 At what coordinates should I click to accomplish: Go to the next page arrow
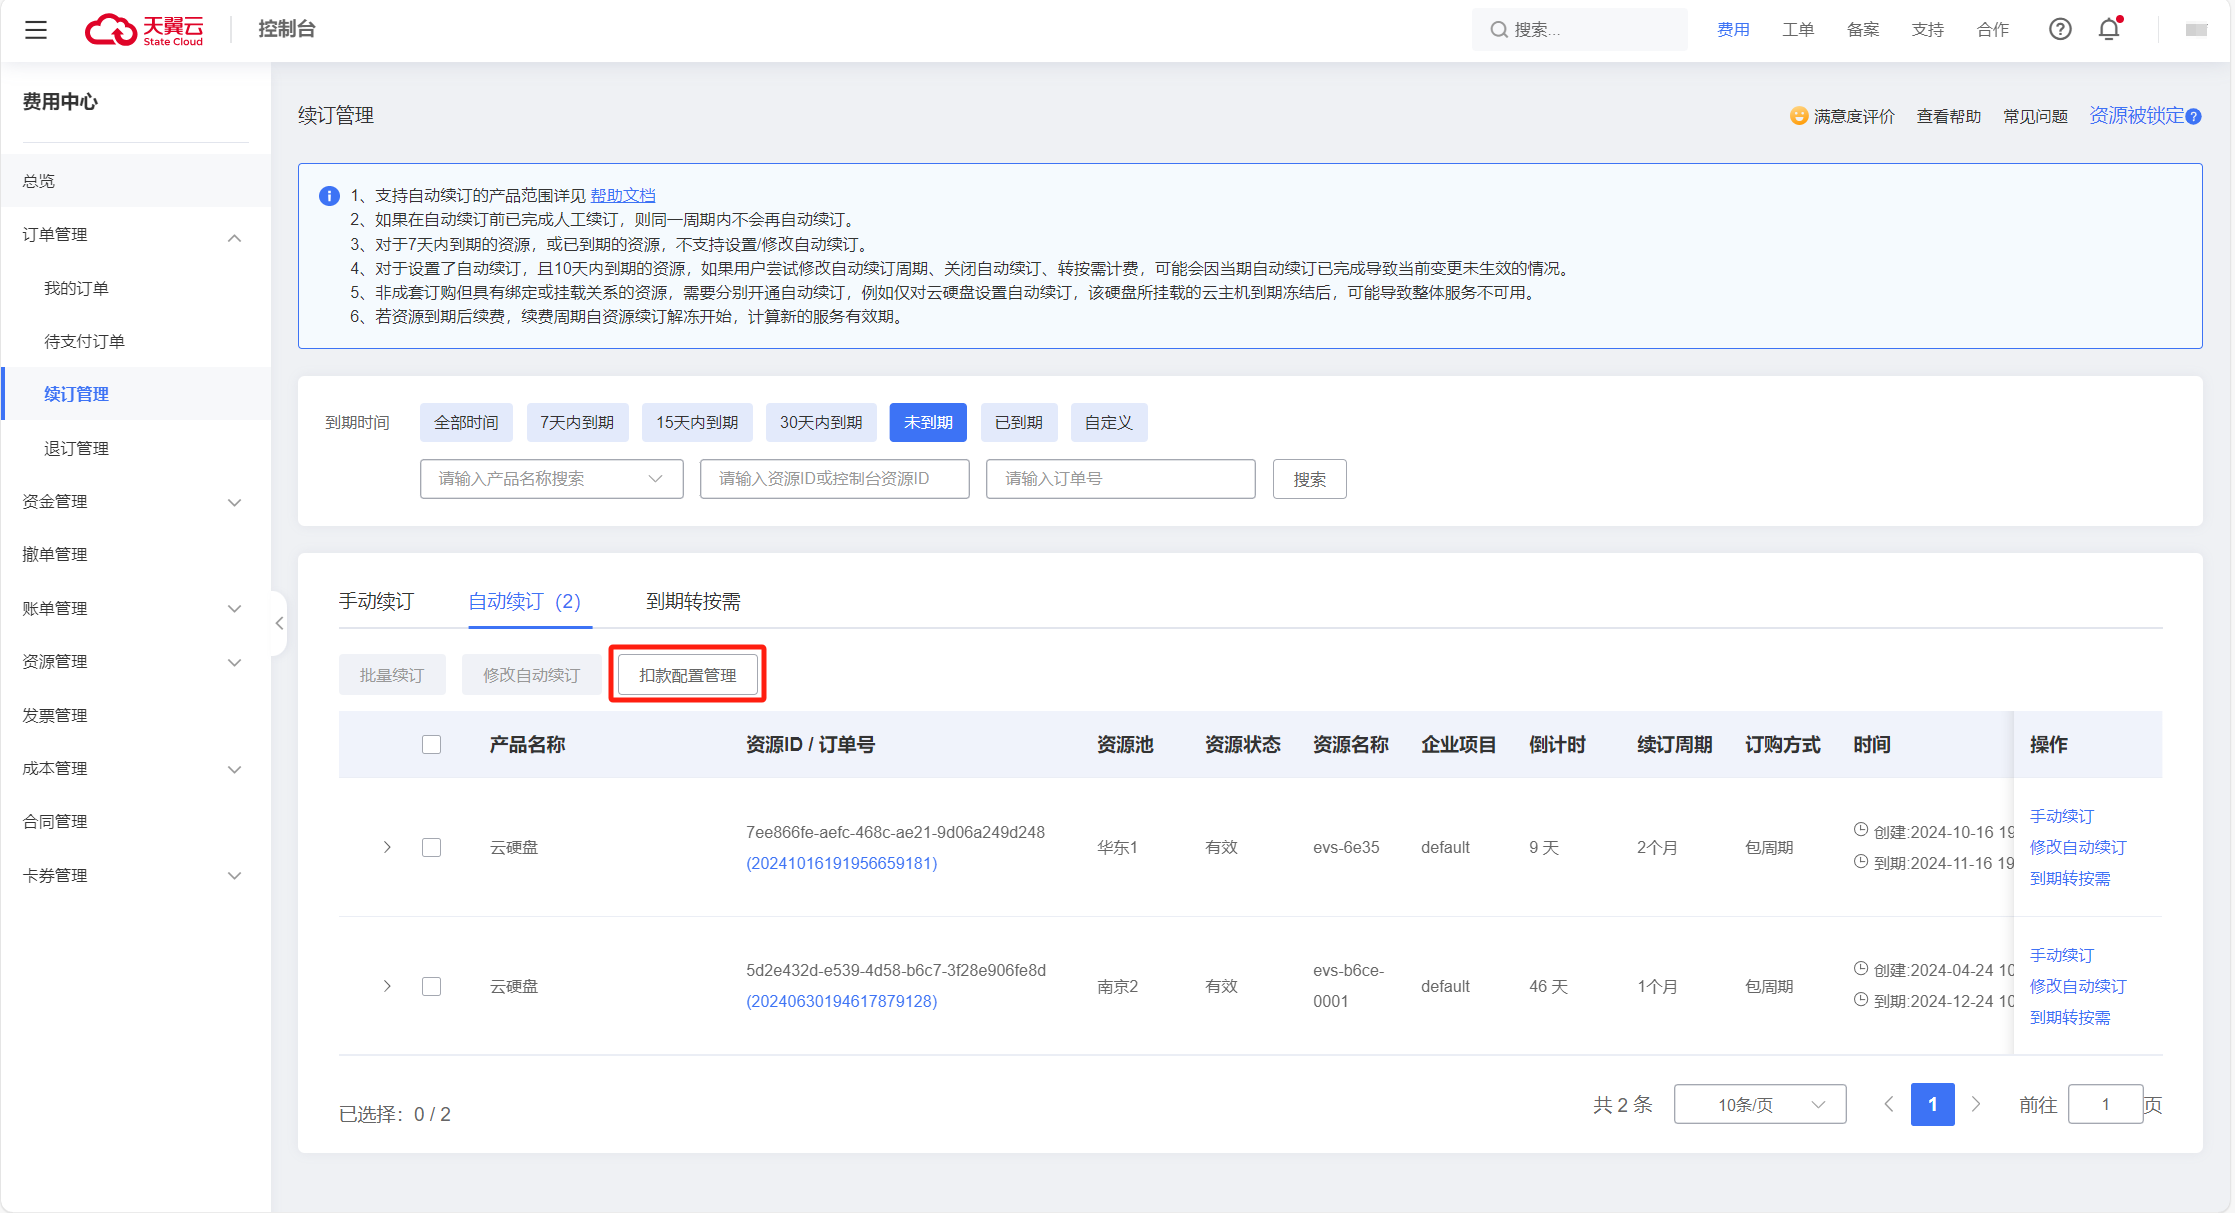(x=1976, y=1104)
